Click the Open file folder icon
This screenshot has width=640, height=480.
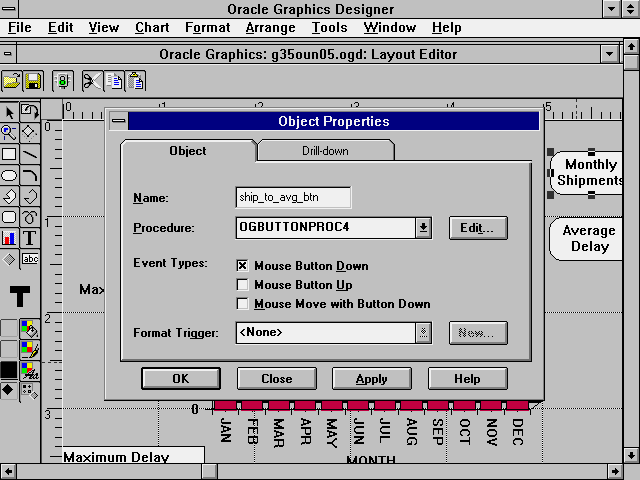(12, 81)
